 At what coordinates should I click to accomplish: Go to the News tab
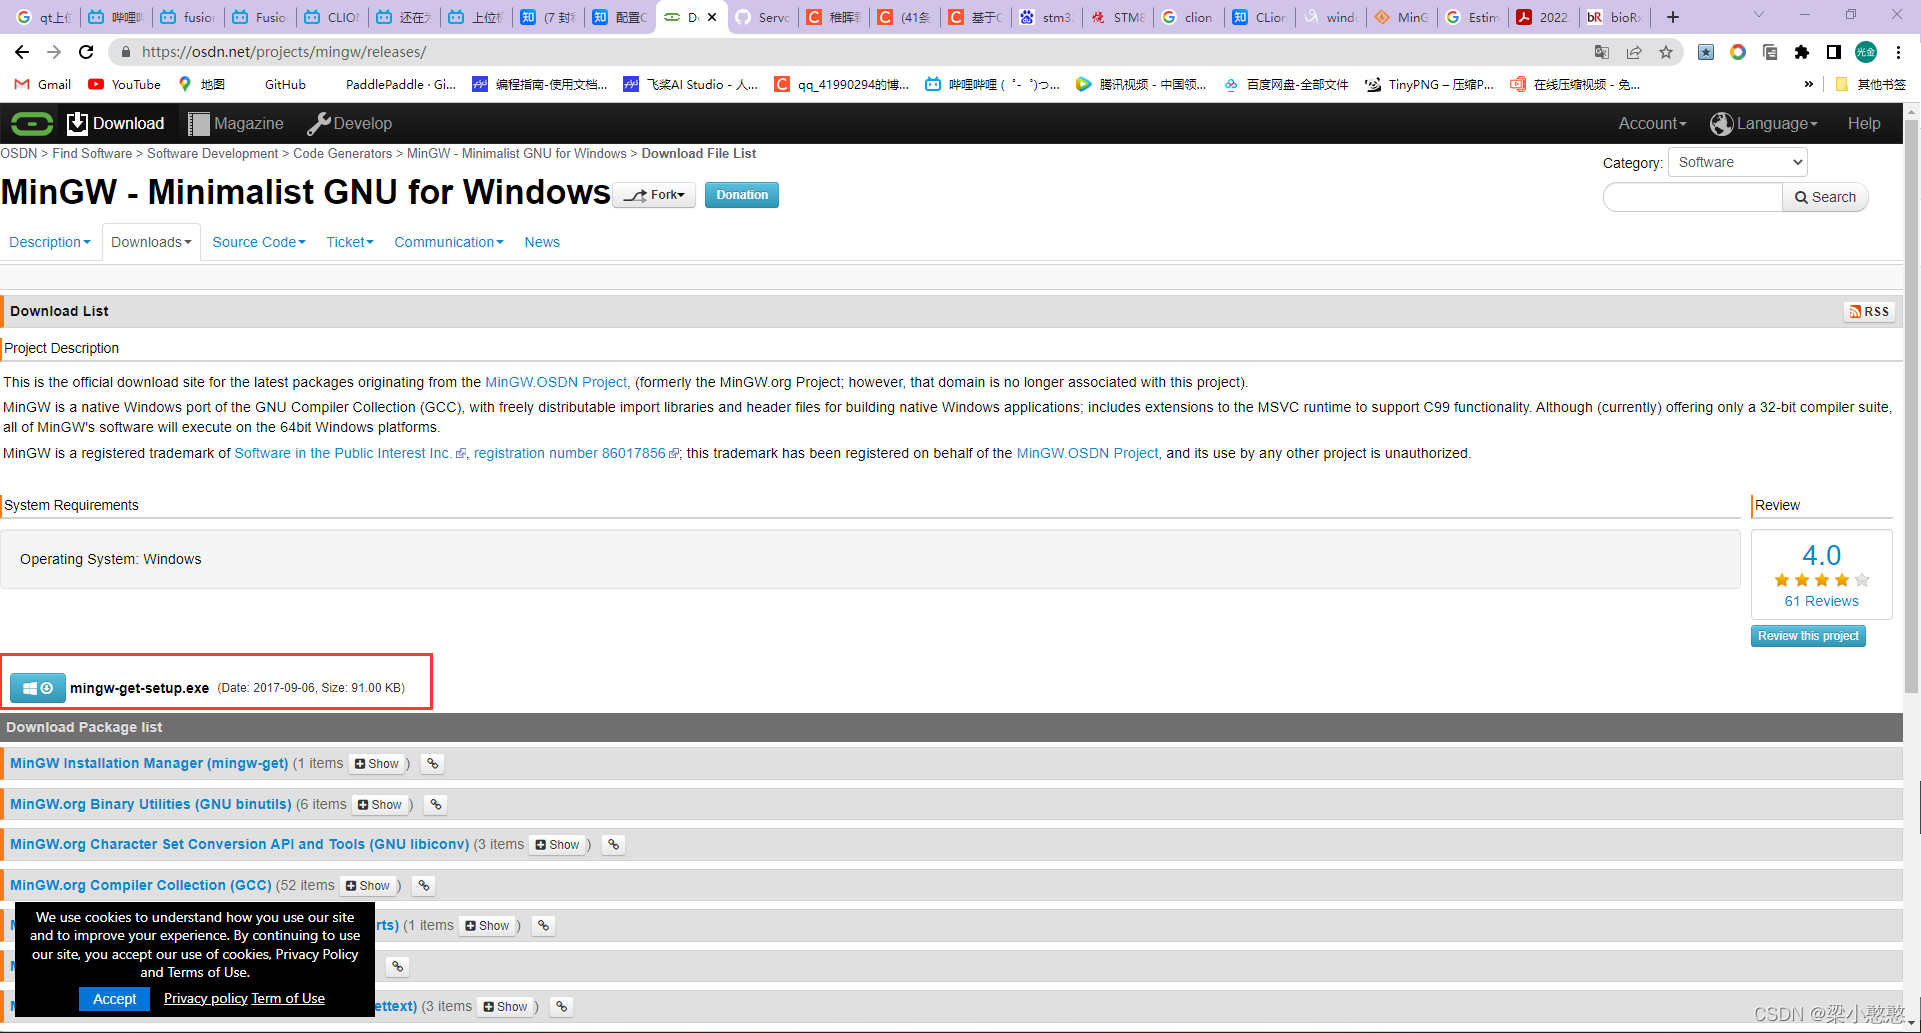pos(542,242)
